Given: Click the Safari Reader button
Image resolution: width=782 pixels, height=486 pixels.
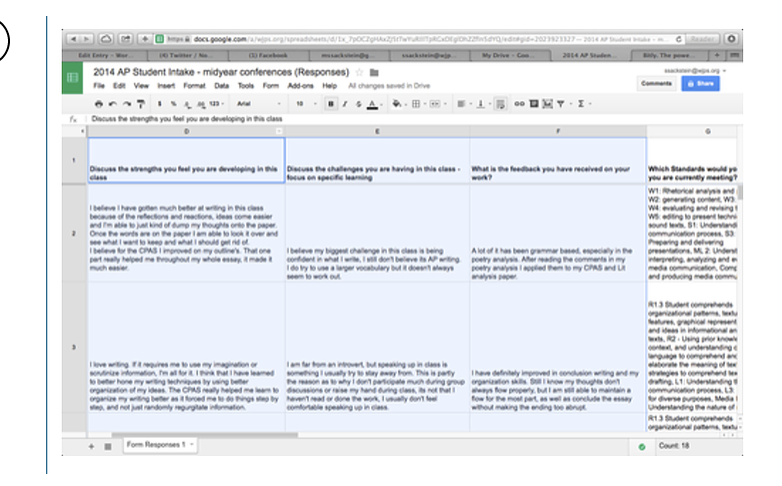Looking at the screenshot, I should 702,39.
